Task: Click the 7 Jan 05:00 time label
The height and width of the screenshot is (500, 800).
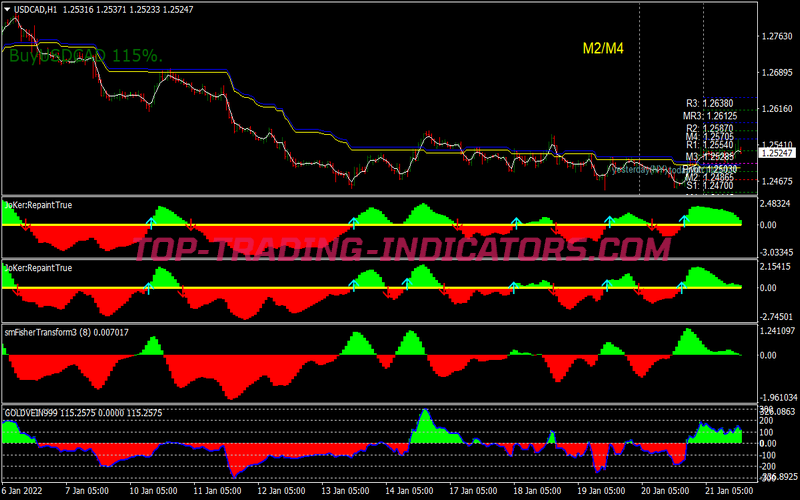Action: point(87,491)
